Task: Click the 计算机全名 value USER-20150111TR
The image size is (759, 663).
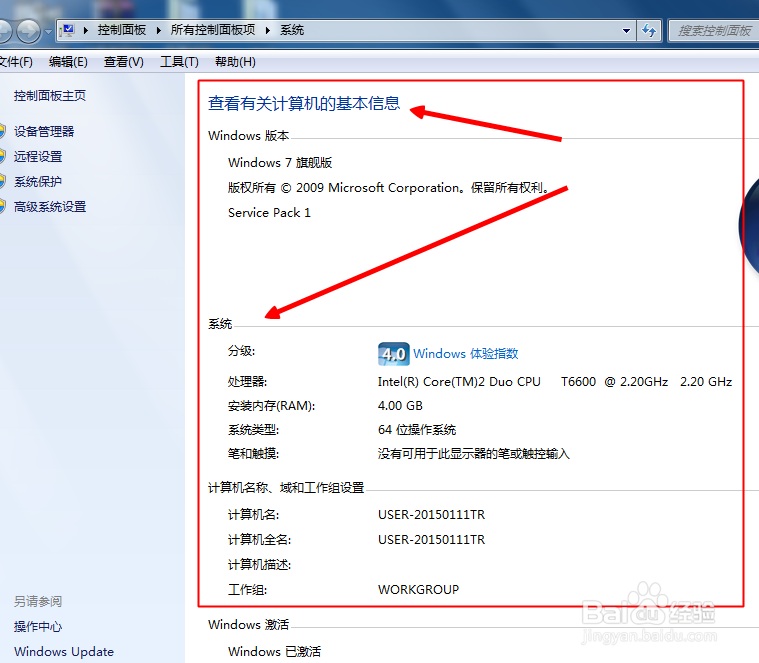Action: tap(431, 540)
